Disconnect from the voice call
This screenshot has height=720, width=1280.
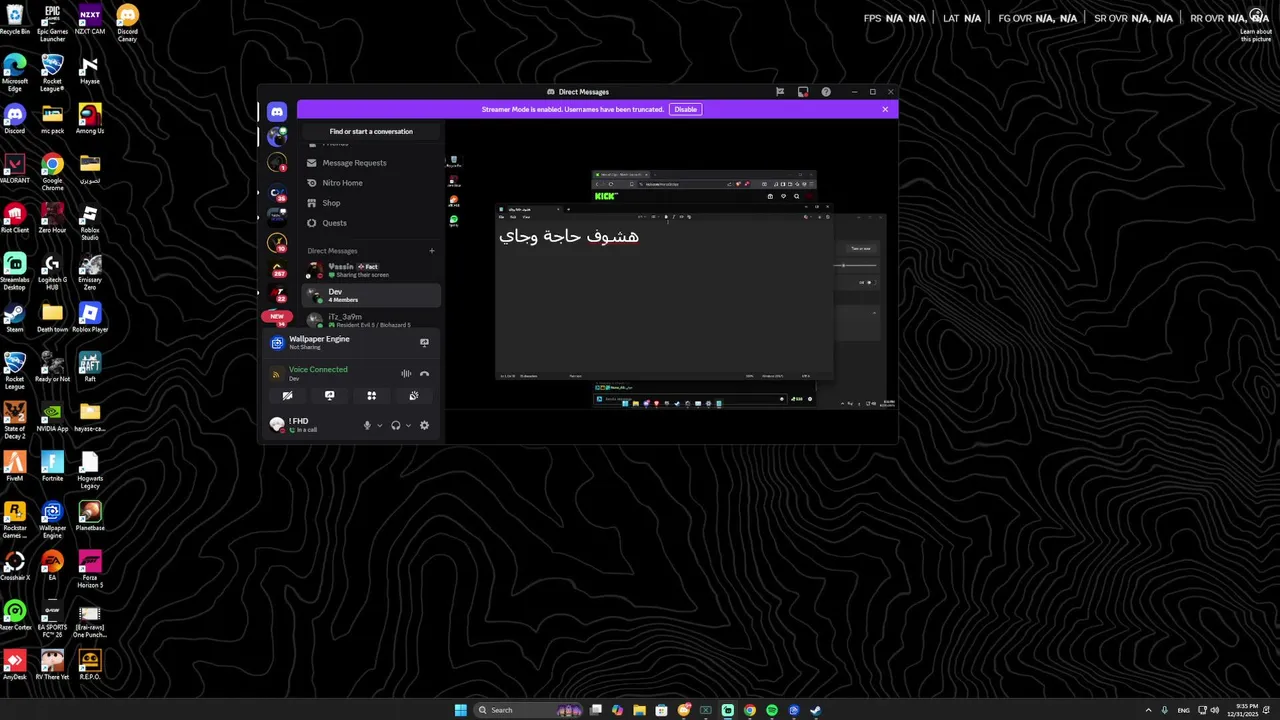coord(424,374)
